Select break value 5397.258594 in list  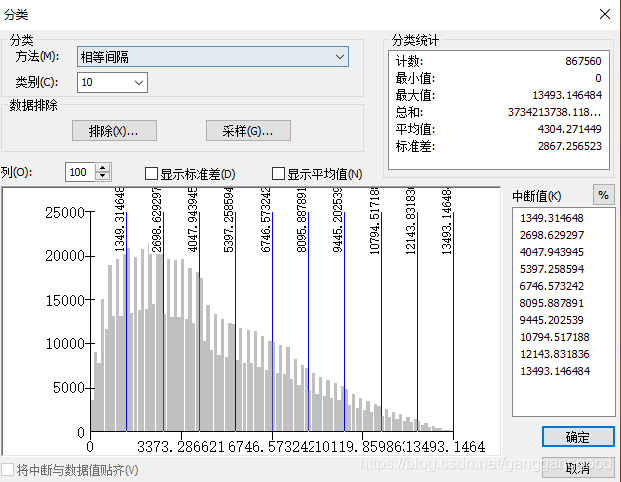tap(551, 269)
